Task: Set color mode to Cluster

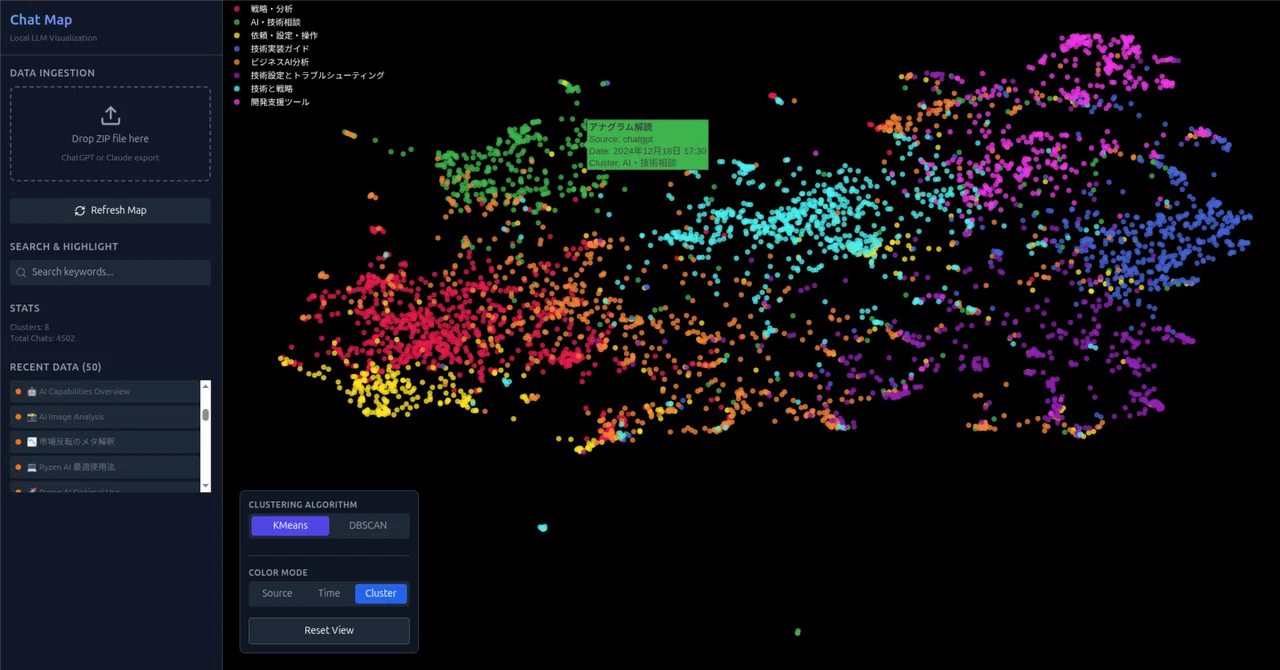Action: (x=381, y=593)
